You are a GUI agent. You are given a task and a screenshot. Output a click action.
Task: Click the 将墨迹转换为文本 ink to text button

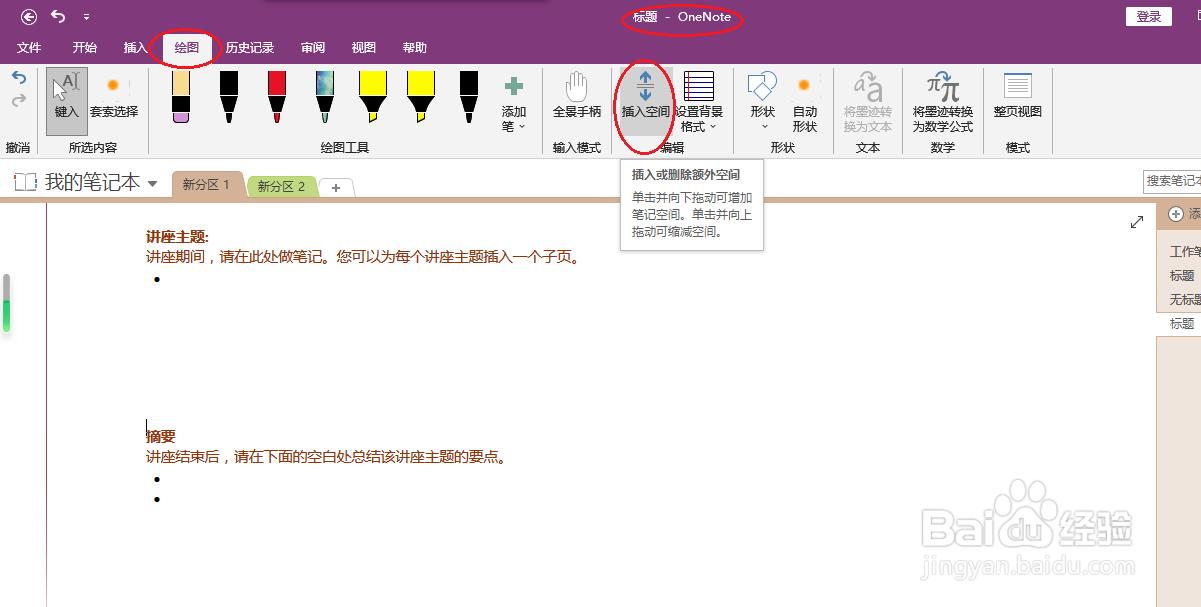(868, 102)
